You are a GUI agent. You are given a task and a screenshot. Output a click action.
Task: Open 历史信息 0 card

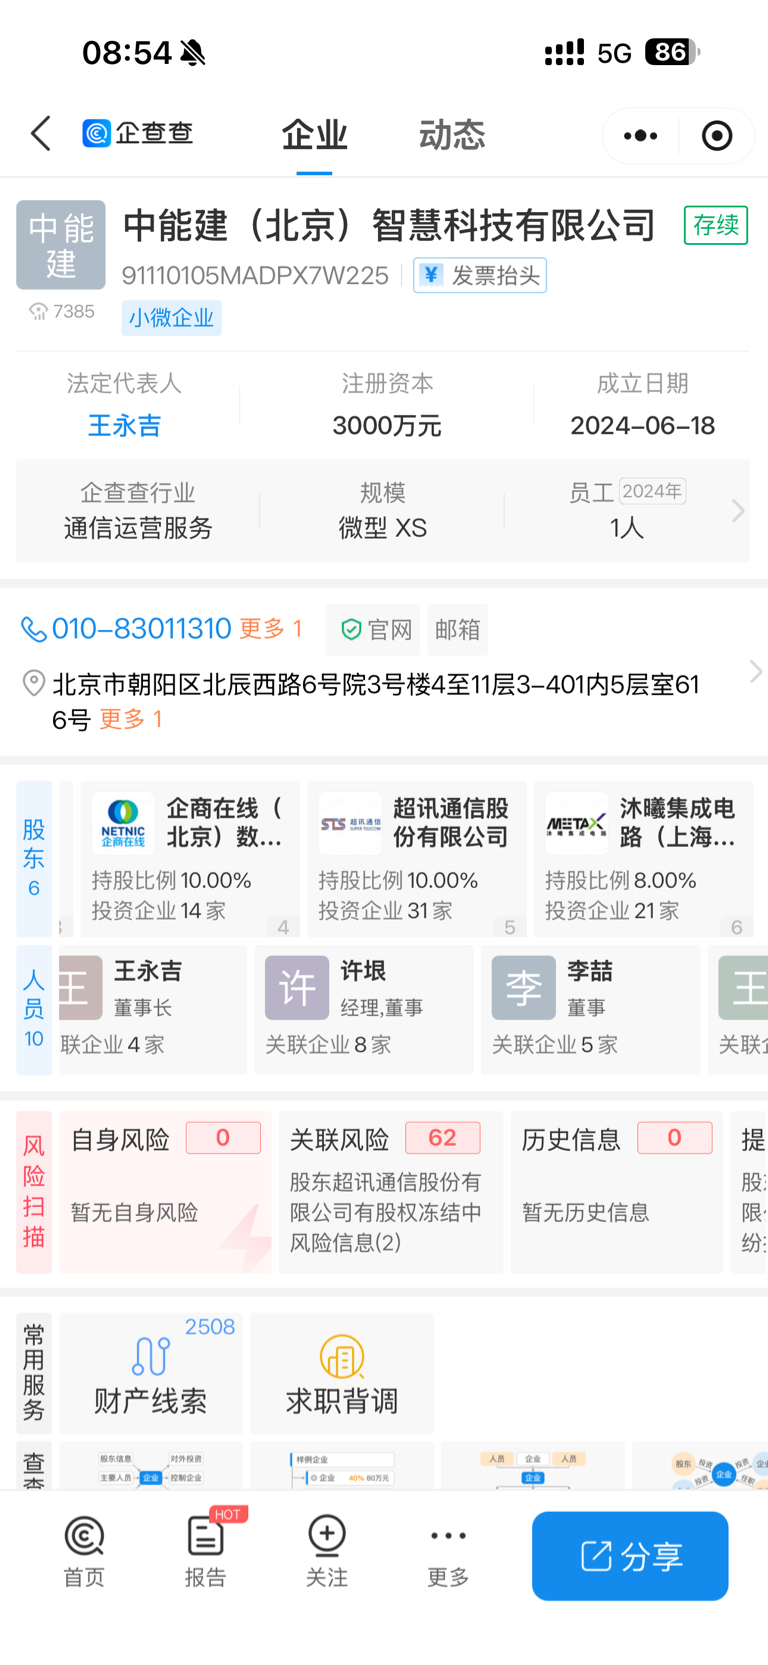pyautogui.click(x=617, y=1192)
